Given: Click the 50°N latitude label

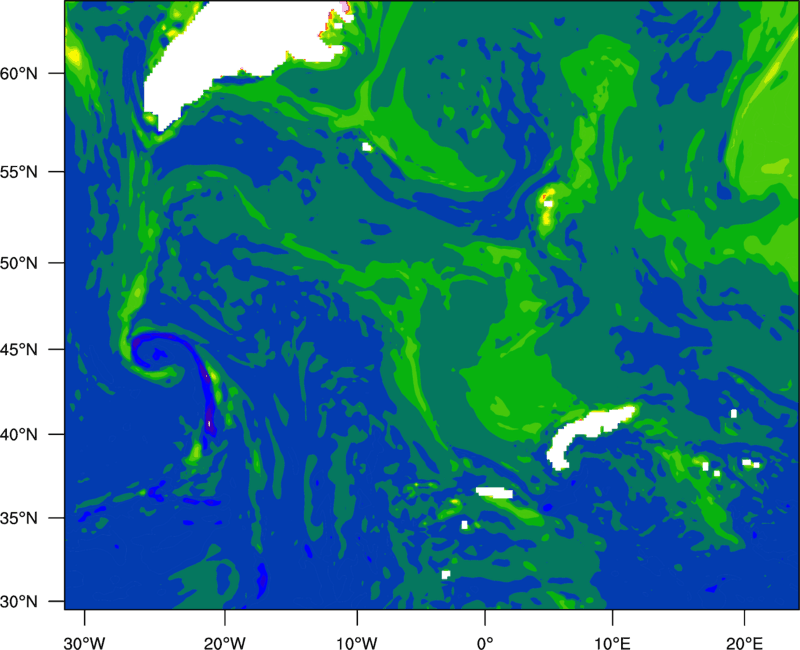Looking at the screenshot, I should click(x=19, y=263).
